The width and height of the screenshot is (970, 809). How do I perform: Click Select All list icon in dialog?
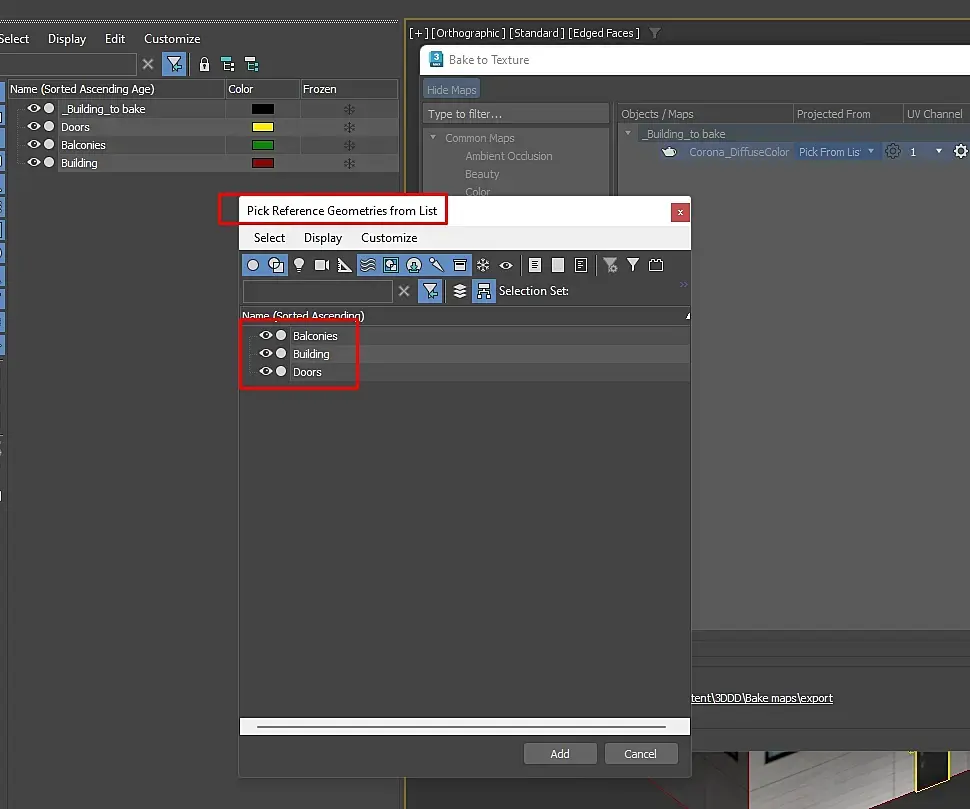[535, 265]
